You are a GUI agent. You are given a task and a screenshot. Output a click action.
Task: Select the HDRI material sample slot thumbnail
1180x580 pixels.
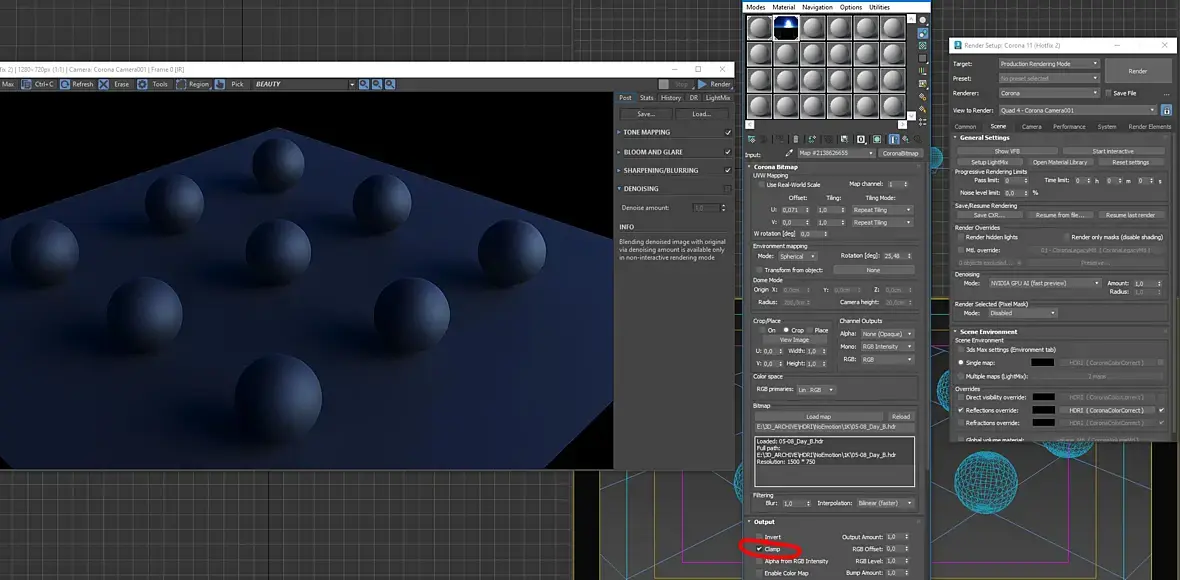(785, 28)
